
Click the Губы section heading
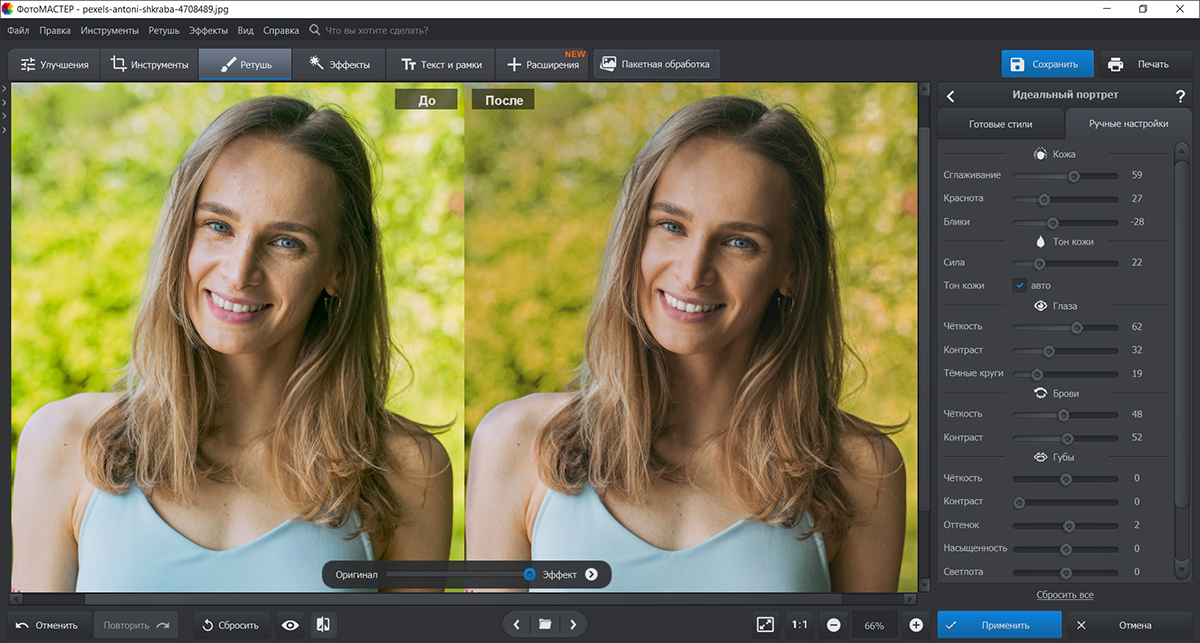tap(1055, 457)
